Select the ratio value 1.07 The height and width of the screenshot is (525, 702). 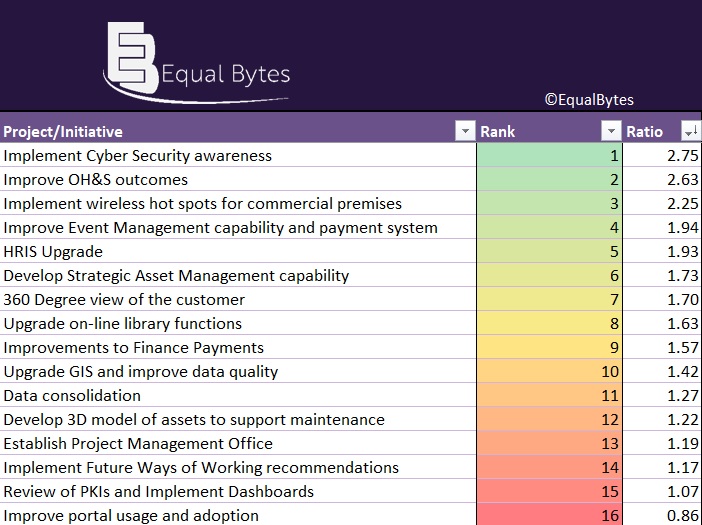pyautogui.click(x=662, y=491)
